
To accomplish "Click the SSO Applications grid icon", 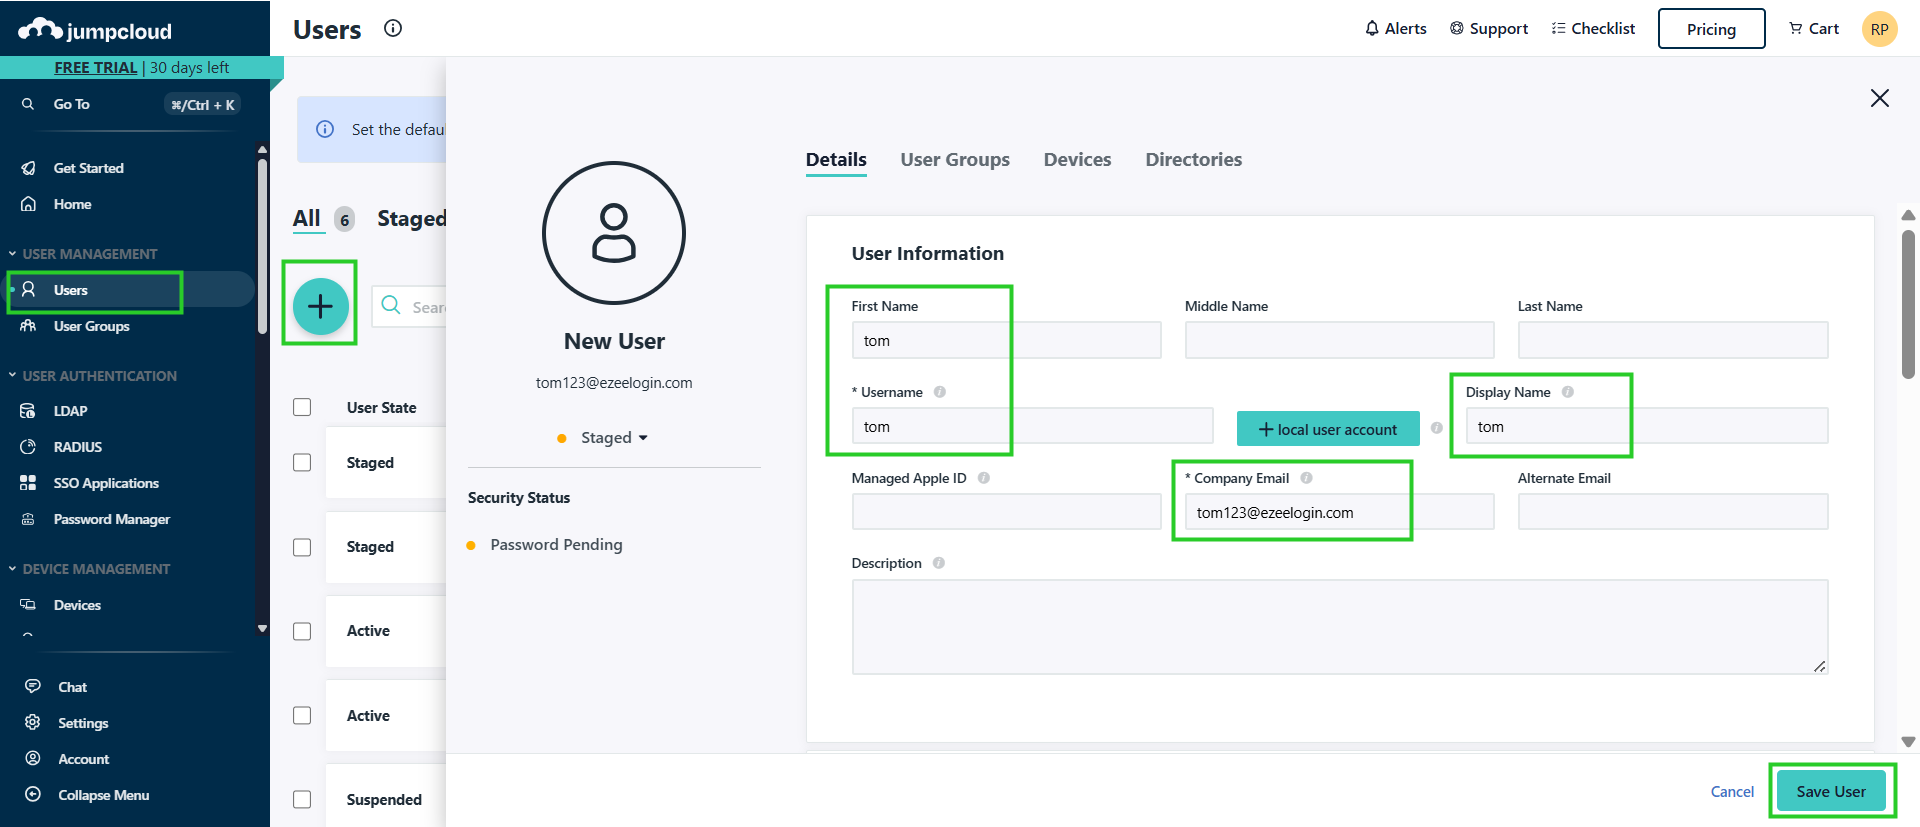I will pyautogui.click(x=28, y=483).
